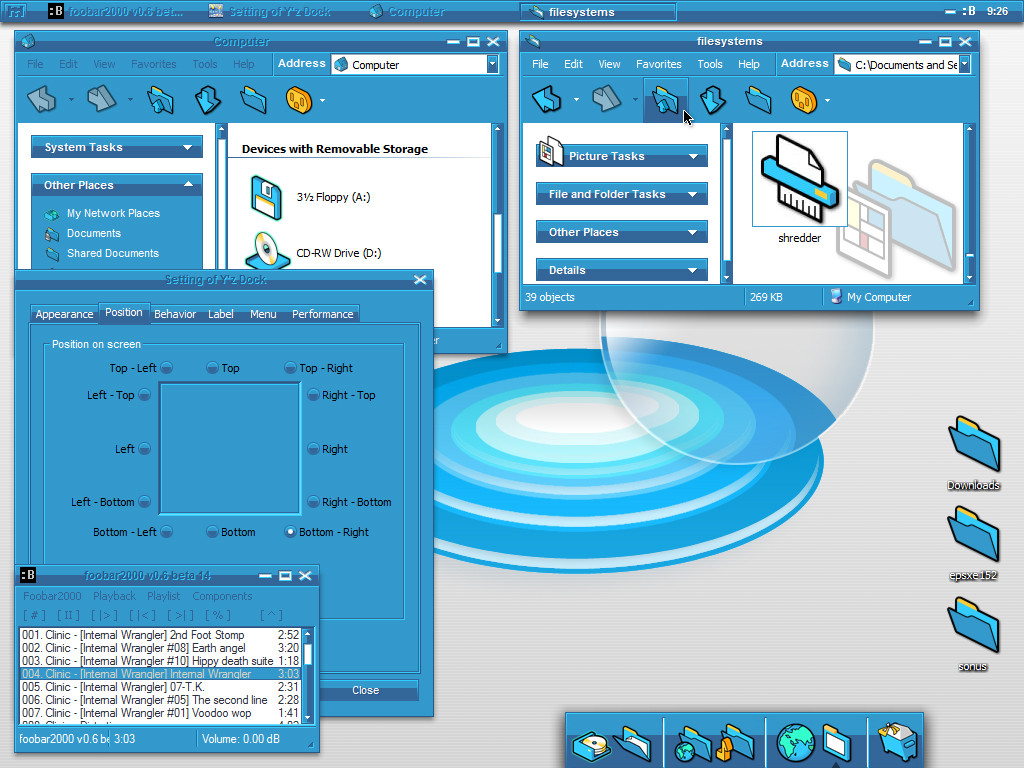Image resolution: width=1024 pixels, height=768 pixels.
Task: Select track 005 07-T.K. in playlist
Action: pos(160,687)
